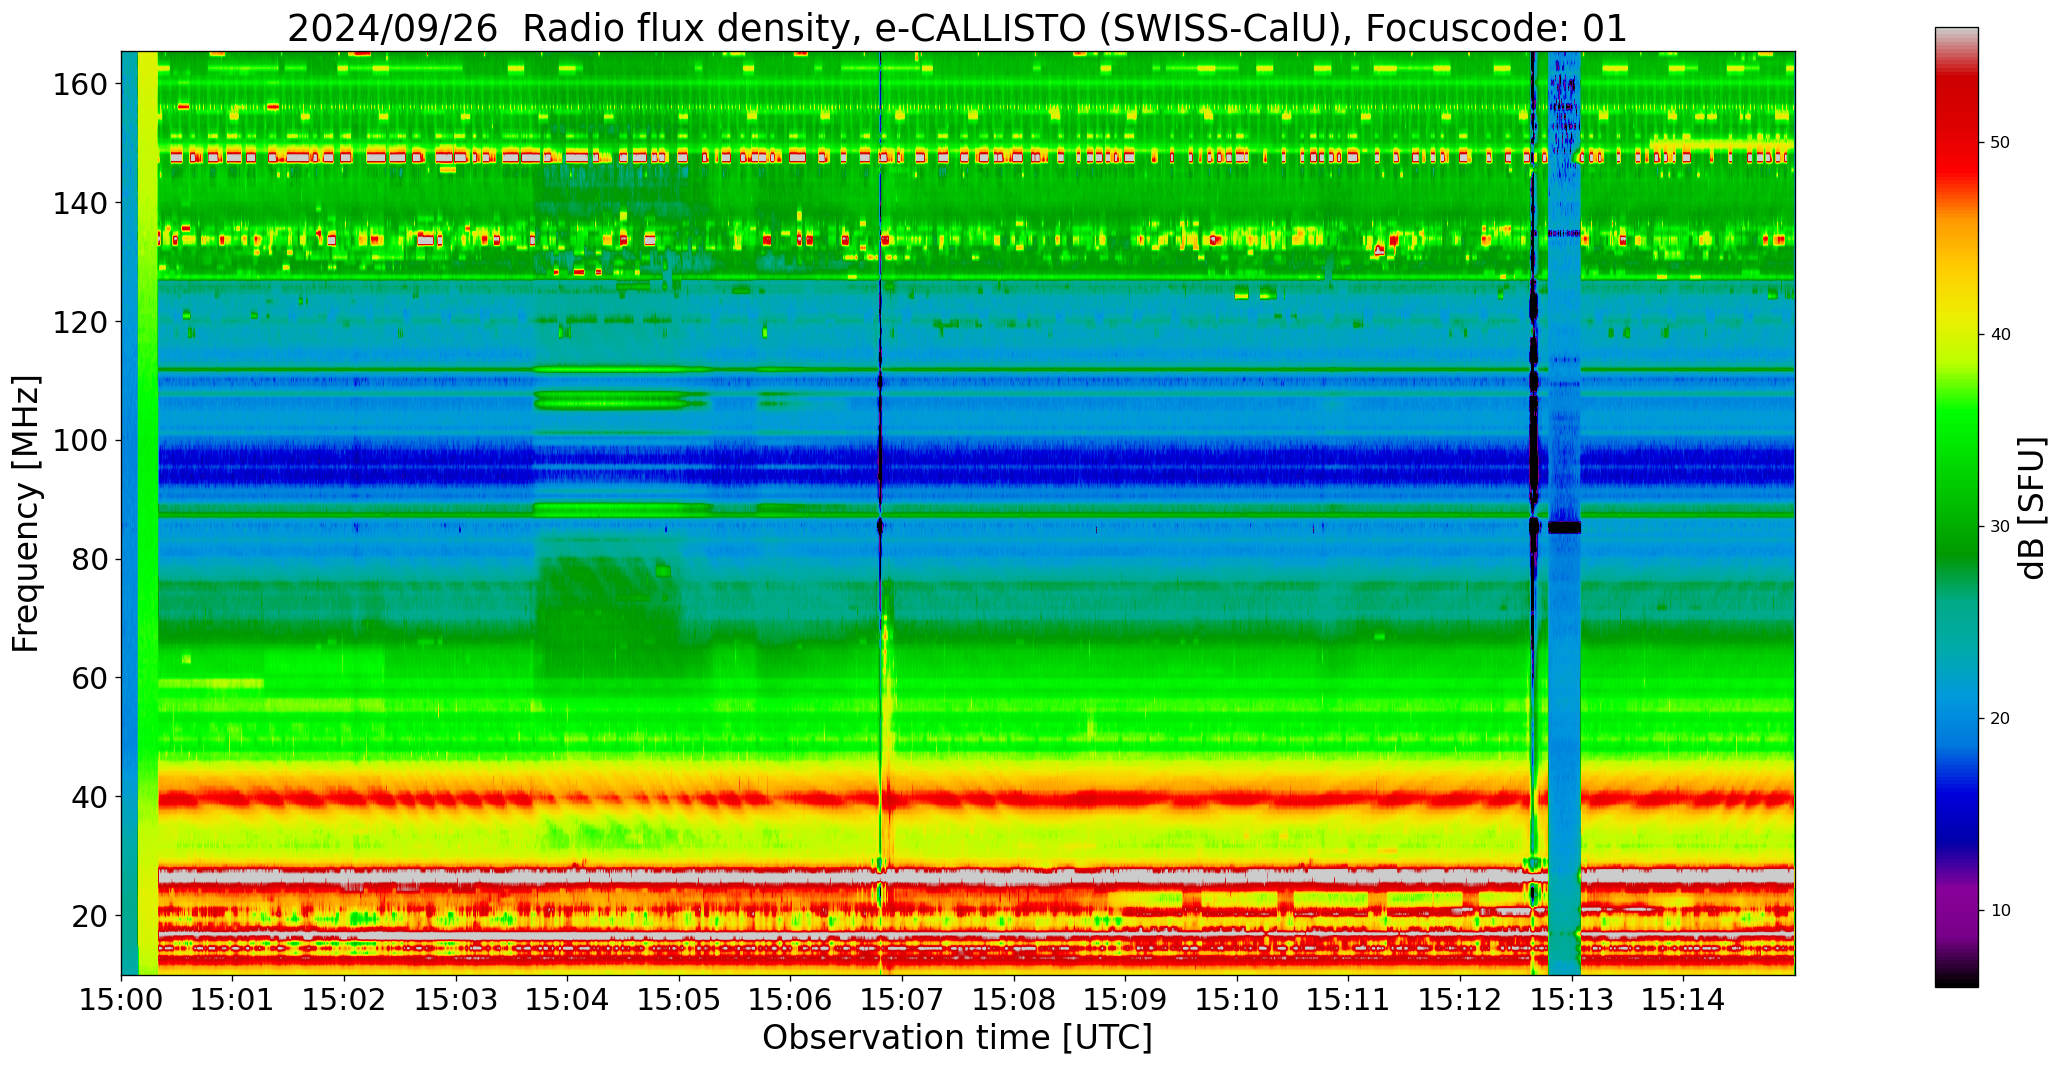The image size is (2062, 1067).
Task: Click the 120 MHz frequency tick label
Action: [80, 322]
